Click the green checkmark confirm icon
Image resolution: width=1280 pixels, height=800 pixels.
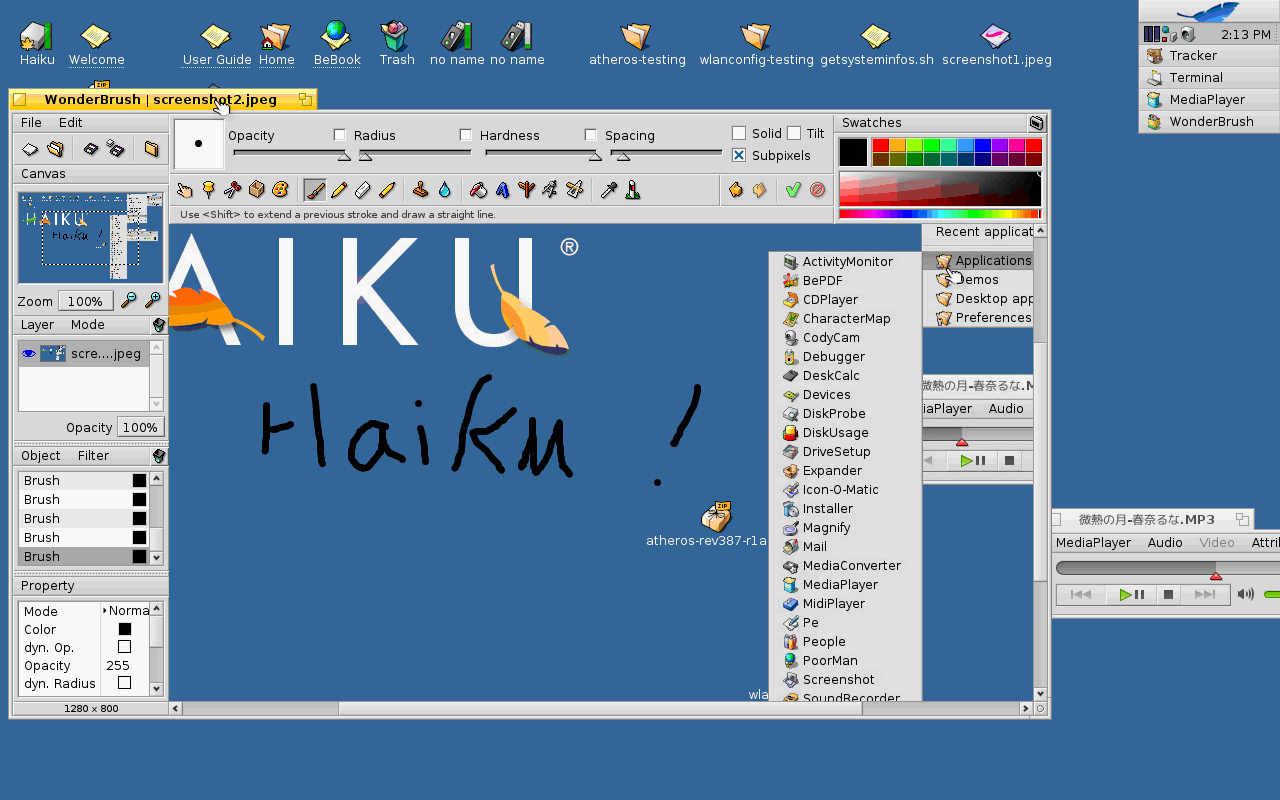793,189
